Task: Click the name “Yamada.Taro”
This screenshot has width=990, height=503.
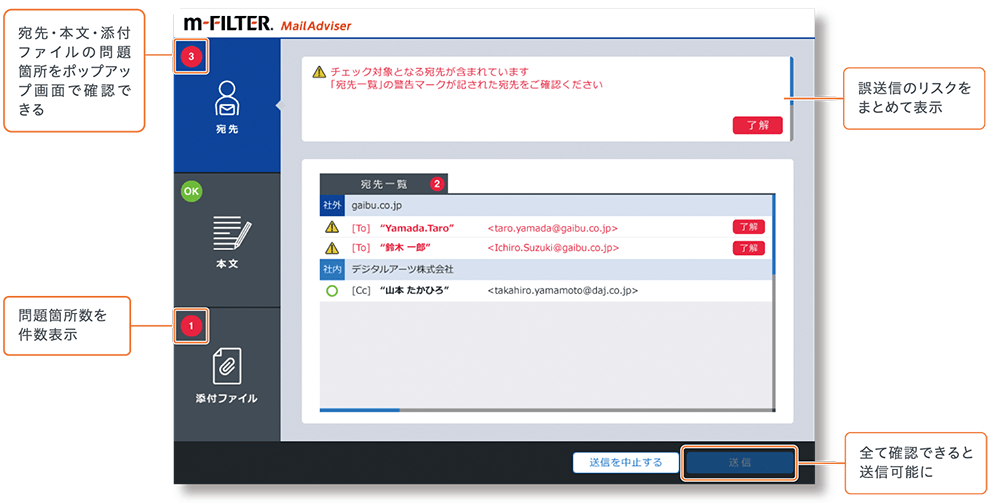Action: coord(417,228)
